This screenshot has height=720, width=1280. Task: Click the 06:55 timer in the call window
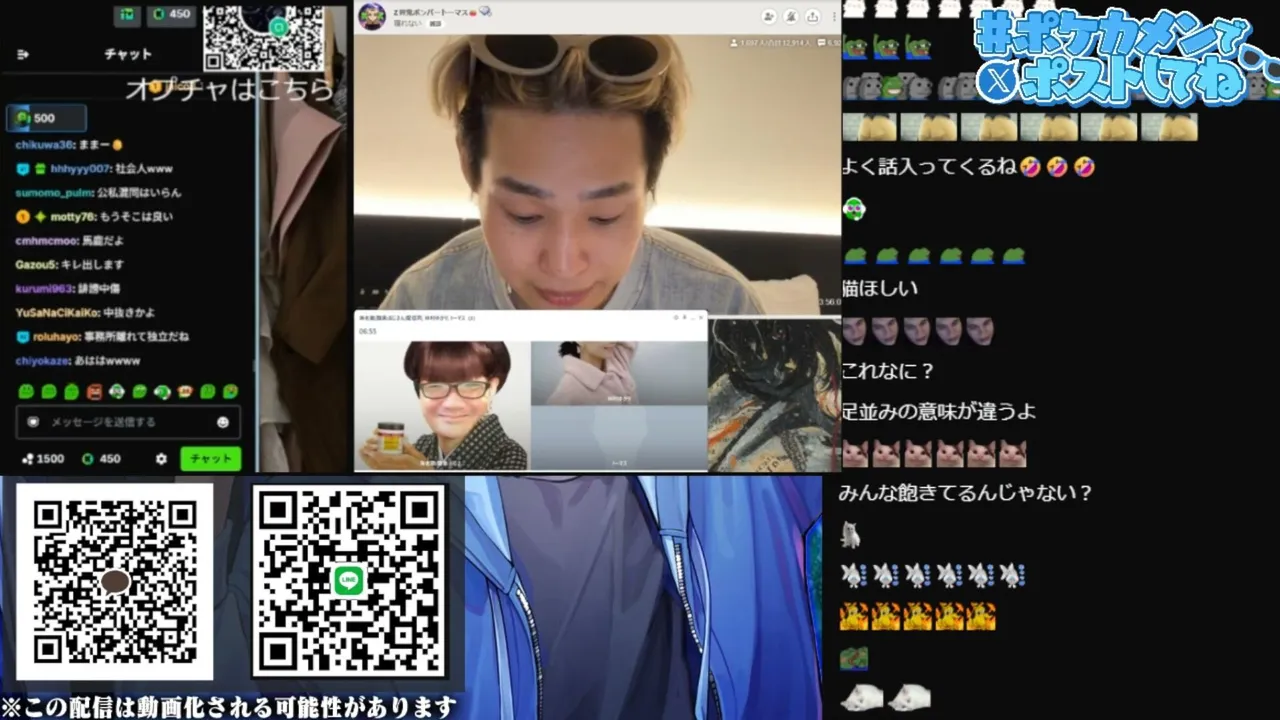(367, 331)
